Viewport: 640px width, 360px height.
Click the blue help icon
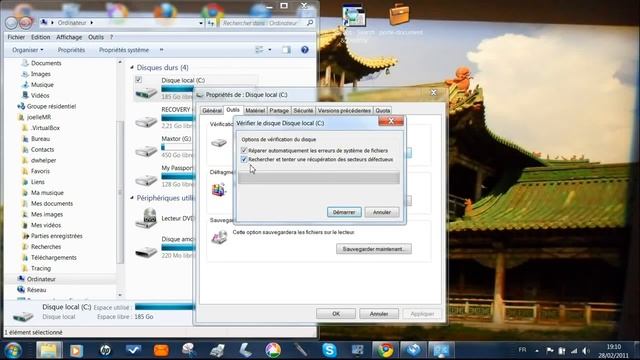click(x=304, y=50)
